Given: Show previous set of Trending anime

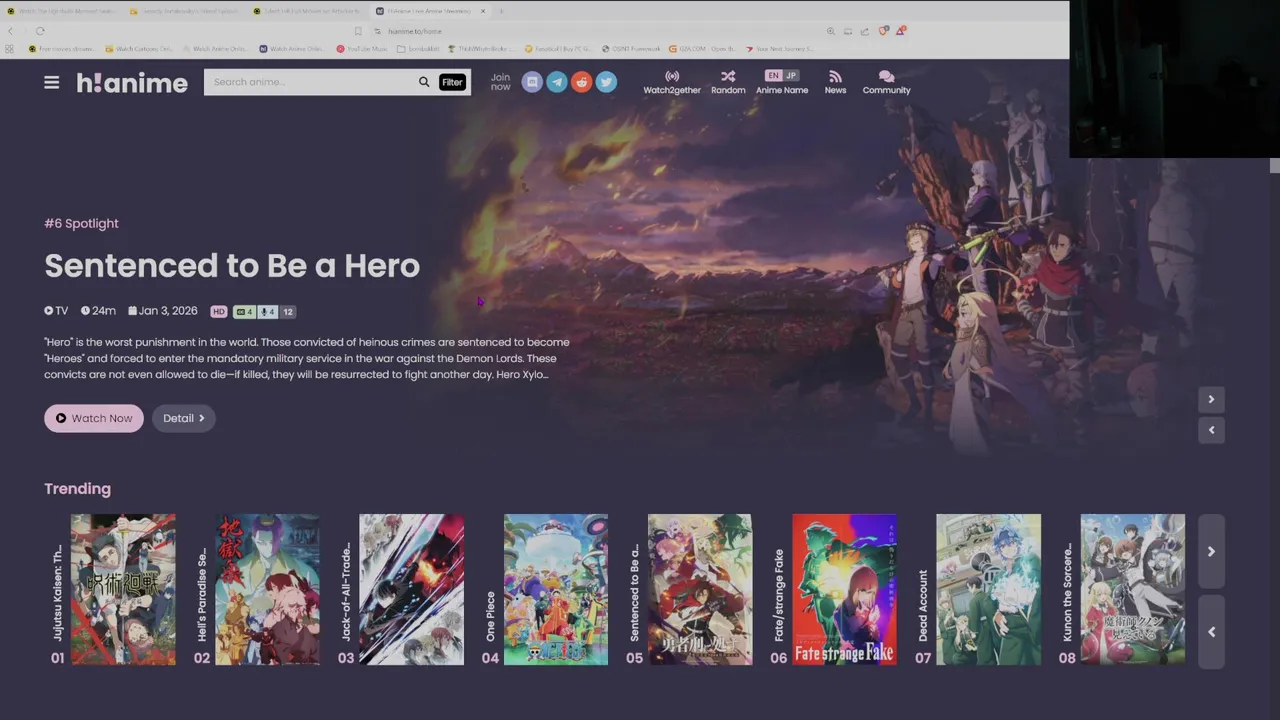Looking at the screenshot, I should 1211,631.
